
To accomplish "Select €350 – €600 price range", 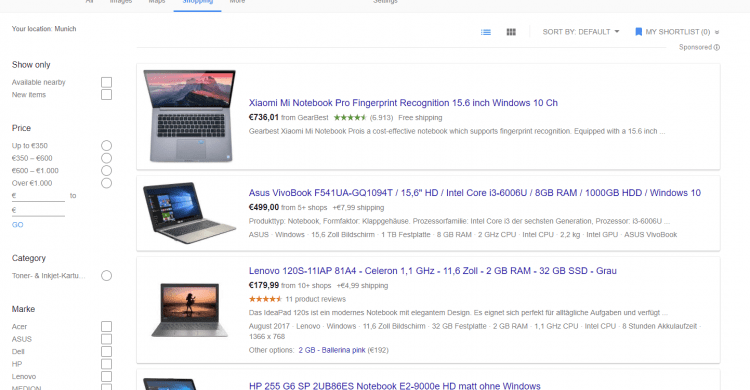I will [x=106, y=158].
